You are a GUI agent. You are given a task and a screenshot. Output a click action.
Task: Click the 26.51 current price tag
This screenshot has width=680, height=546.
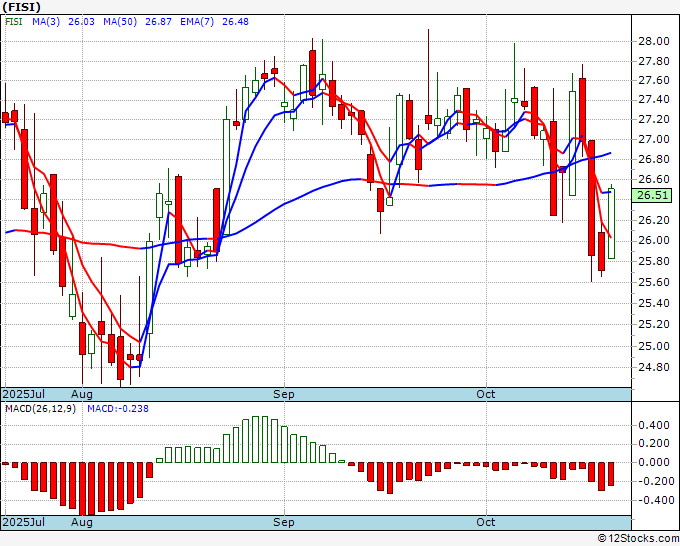652,195
